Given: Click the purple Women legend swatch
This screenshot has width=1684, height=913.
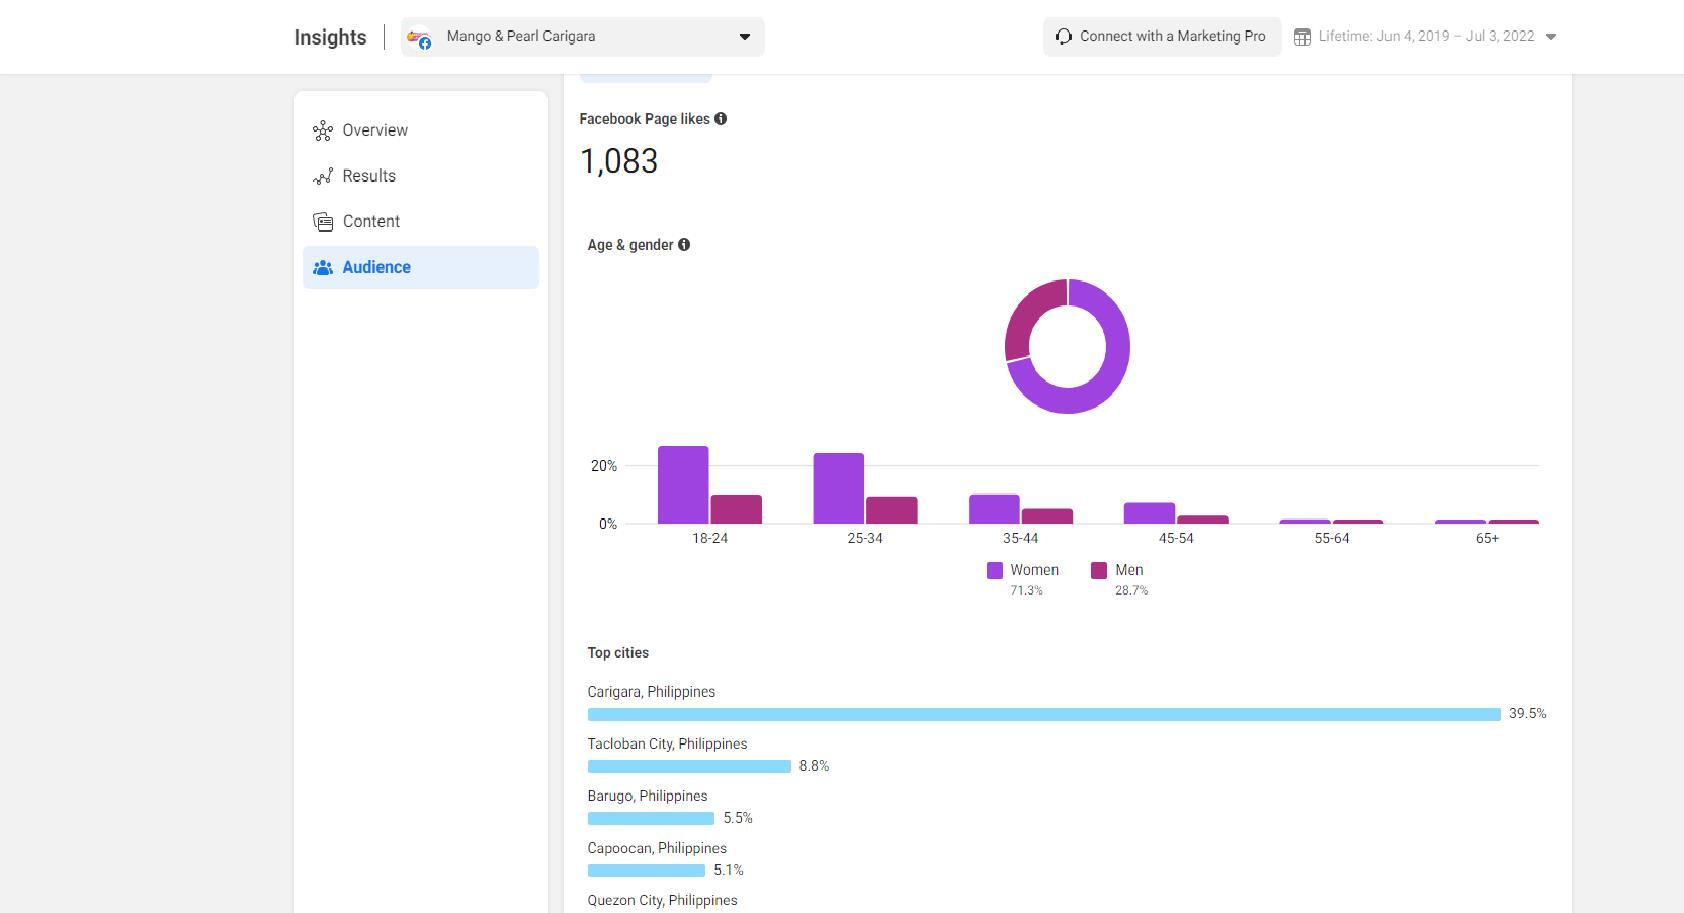Looking at the screenshot, I should click(x=995, y=570).
